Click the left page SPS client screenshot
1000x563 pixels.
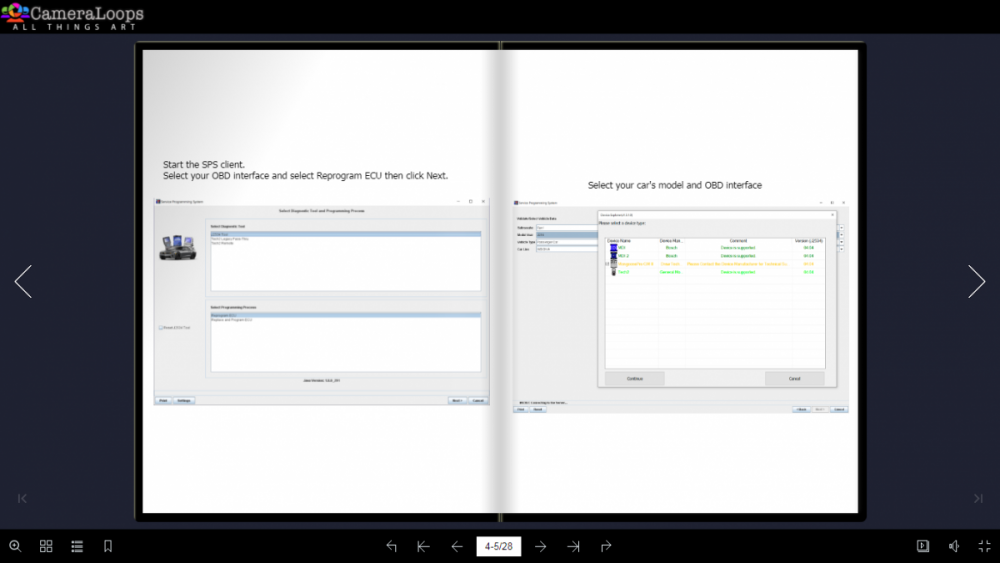321,301
